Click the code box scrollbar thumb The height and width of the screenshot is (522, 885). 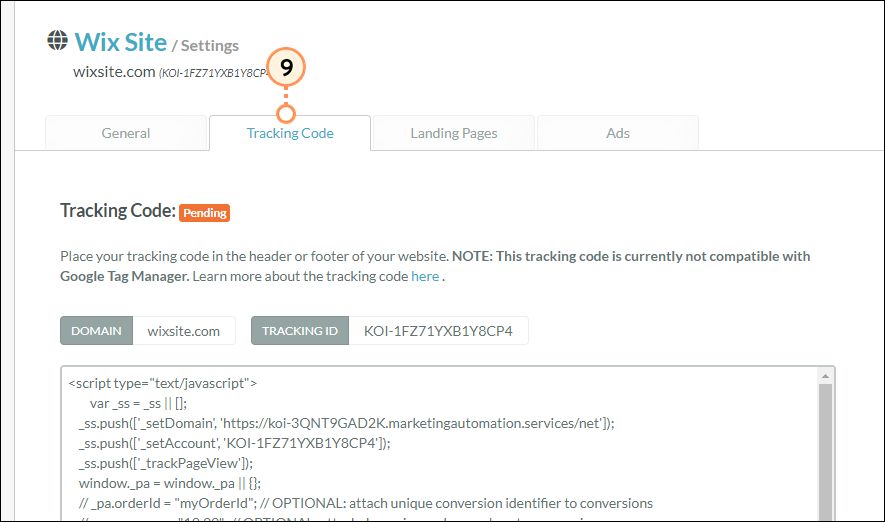(x=825, y=453)
